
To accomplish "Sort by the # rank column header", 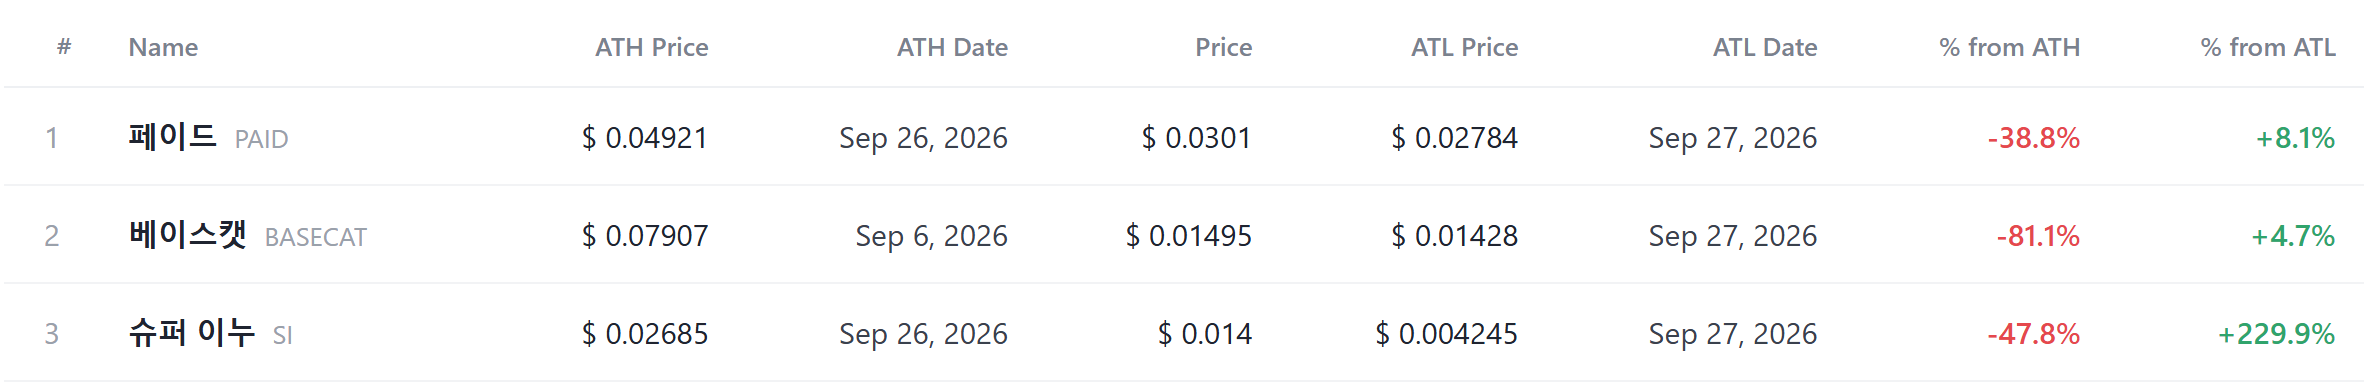I will [64, 47].
